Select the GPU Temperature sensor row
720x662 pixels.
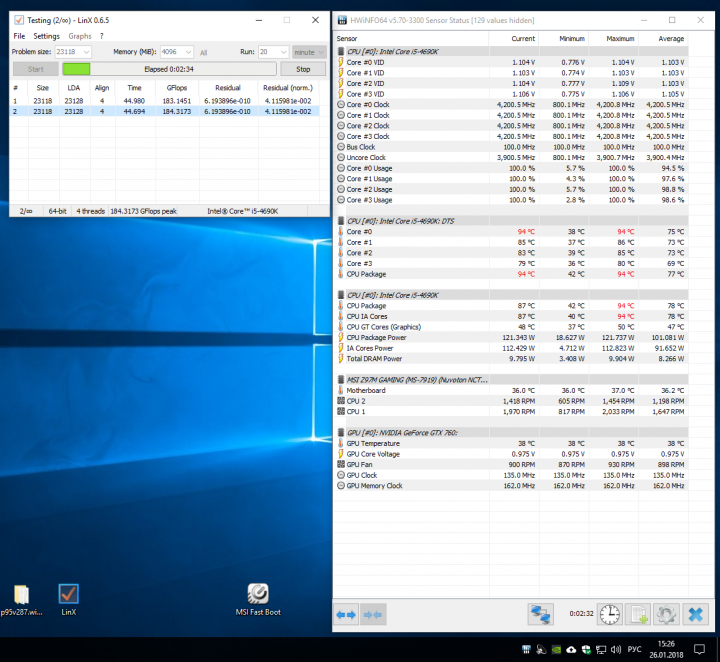pos(512,443)
